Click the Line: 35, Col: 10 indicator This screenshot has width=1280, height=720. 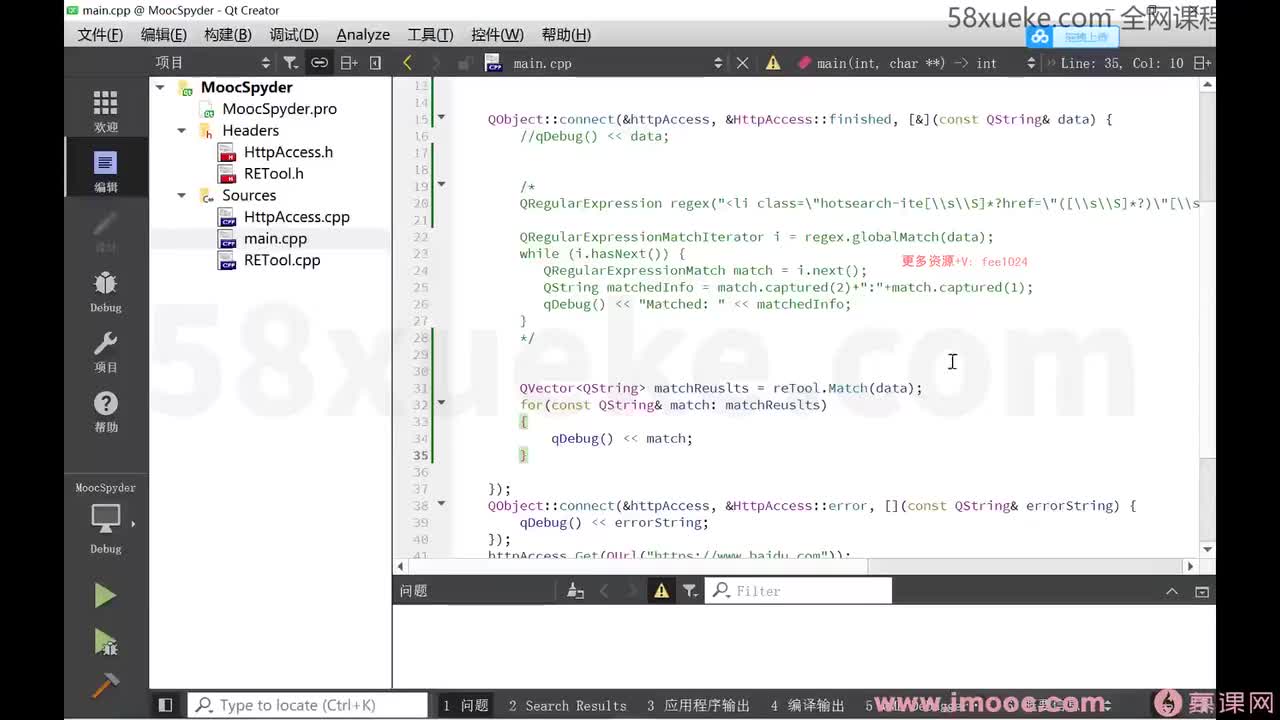click(x=1121, y=62)
